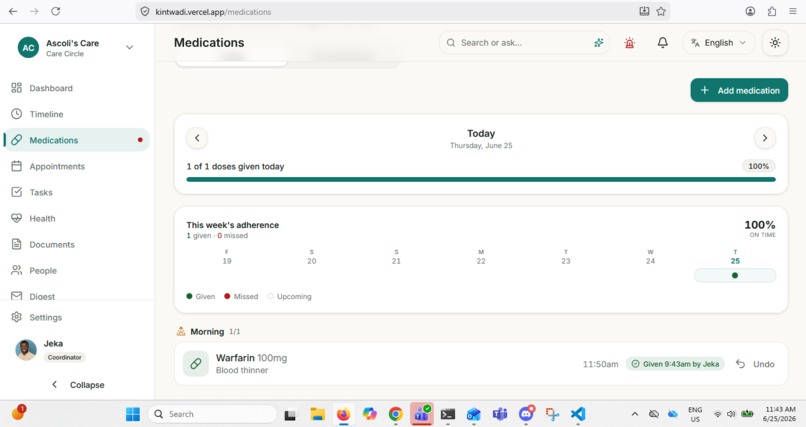Screen dimensions: 806x427
Task: Click the address bar URL
Action: point(213,12)
